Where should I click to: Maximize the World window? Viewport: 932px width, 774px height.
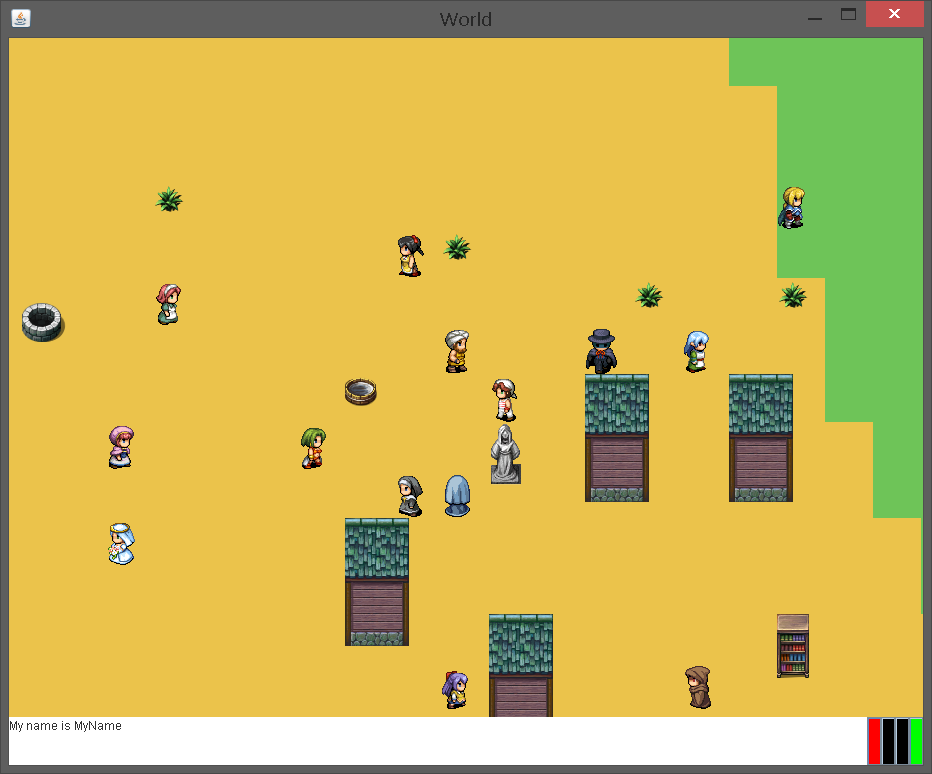click(848, 14)
